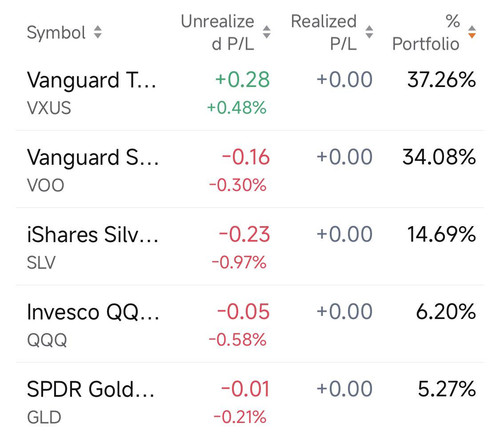Select the VXUS ticker symbol
This screenshot has height=438, width=500.
coord(49,108)
